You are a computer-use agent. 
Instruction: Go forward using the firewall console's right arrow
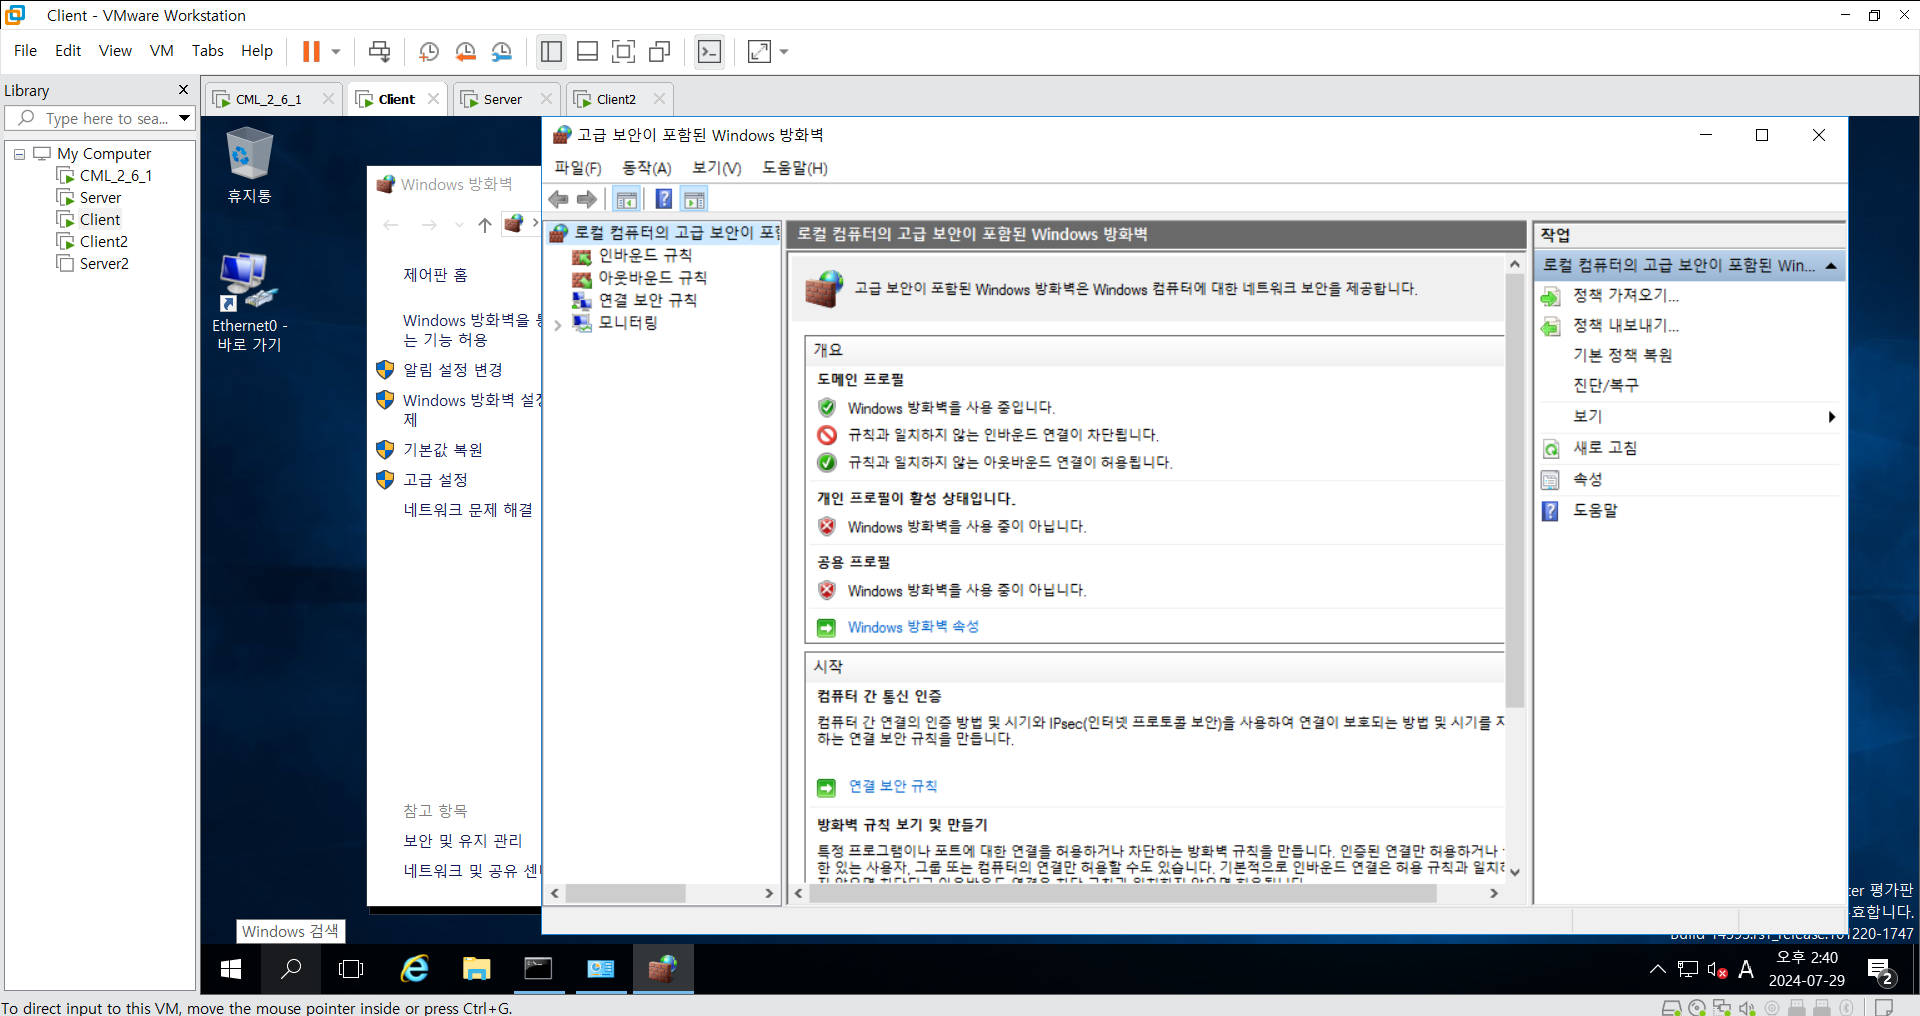click(587, 199)
